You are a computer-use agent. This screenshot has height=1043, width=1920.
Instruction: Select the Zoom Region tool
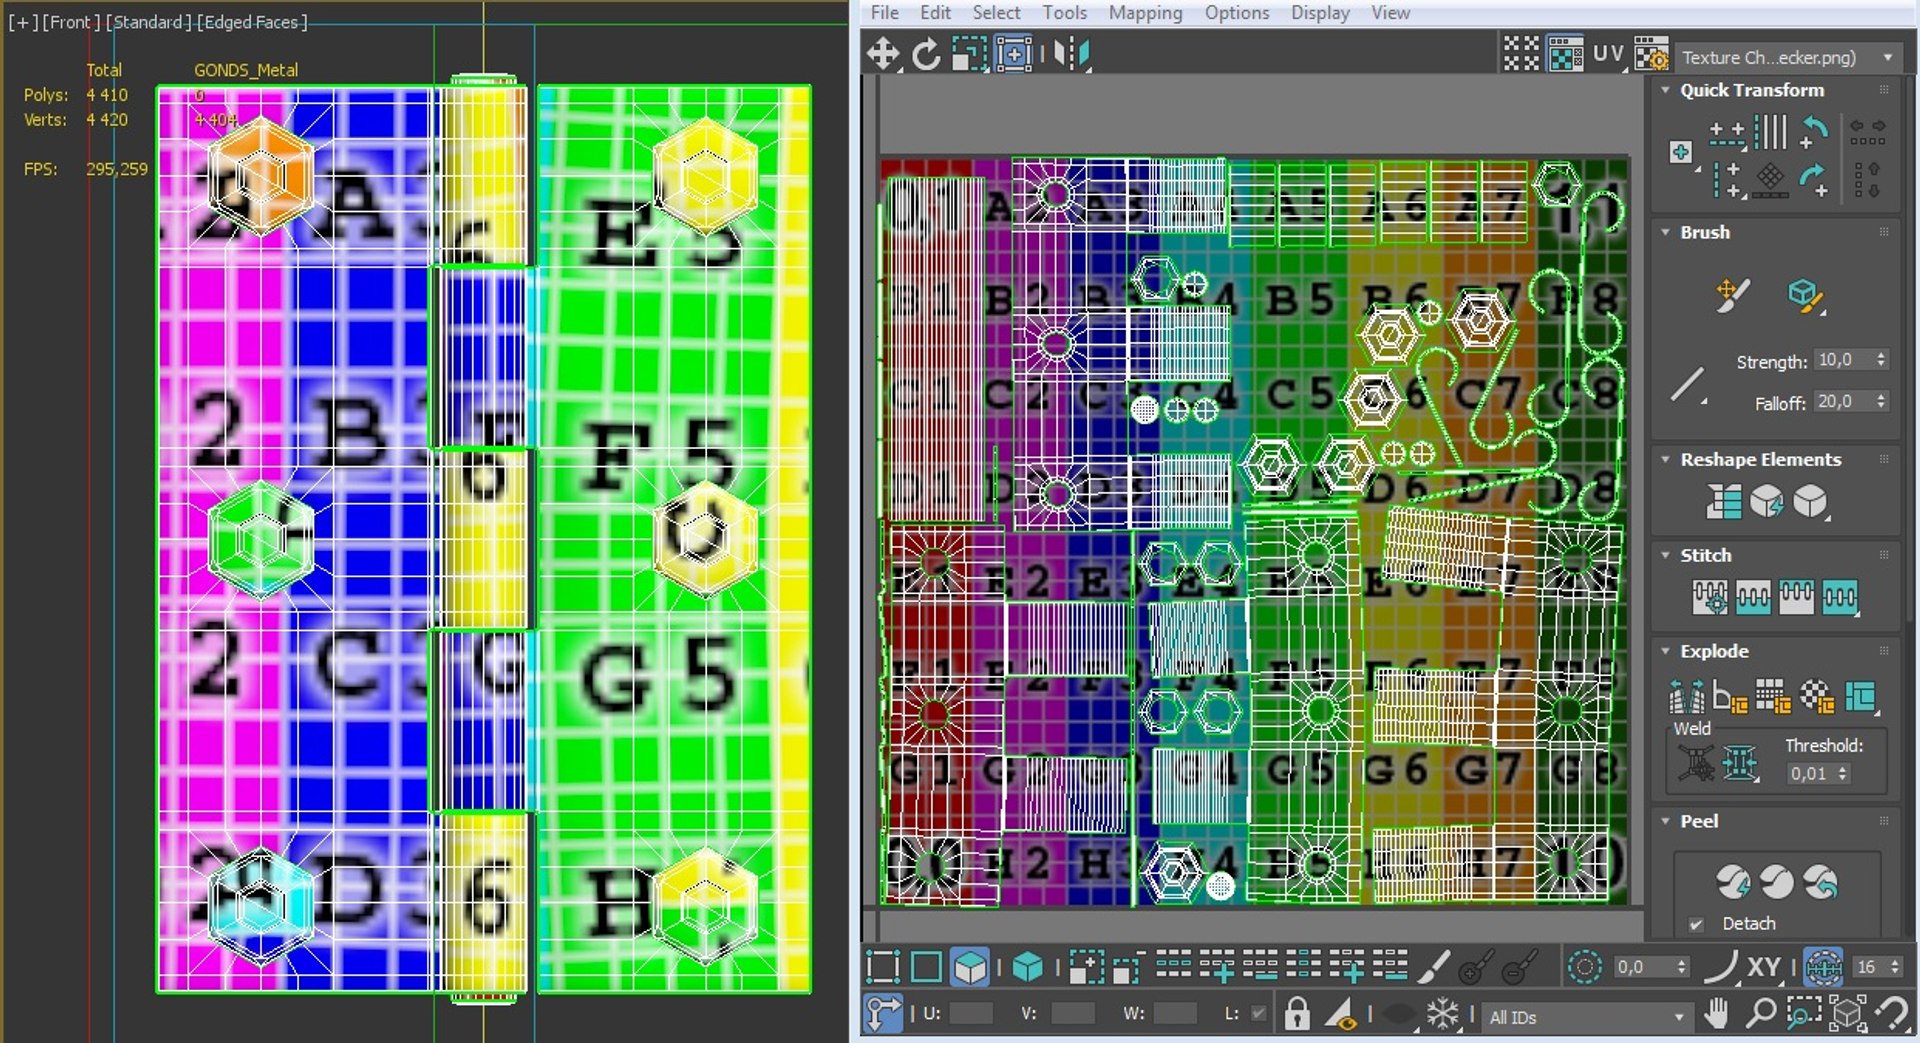1804,1014
